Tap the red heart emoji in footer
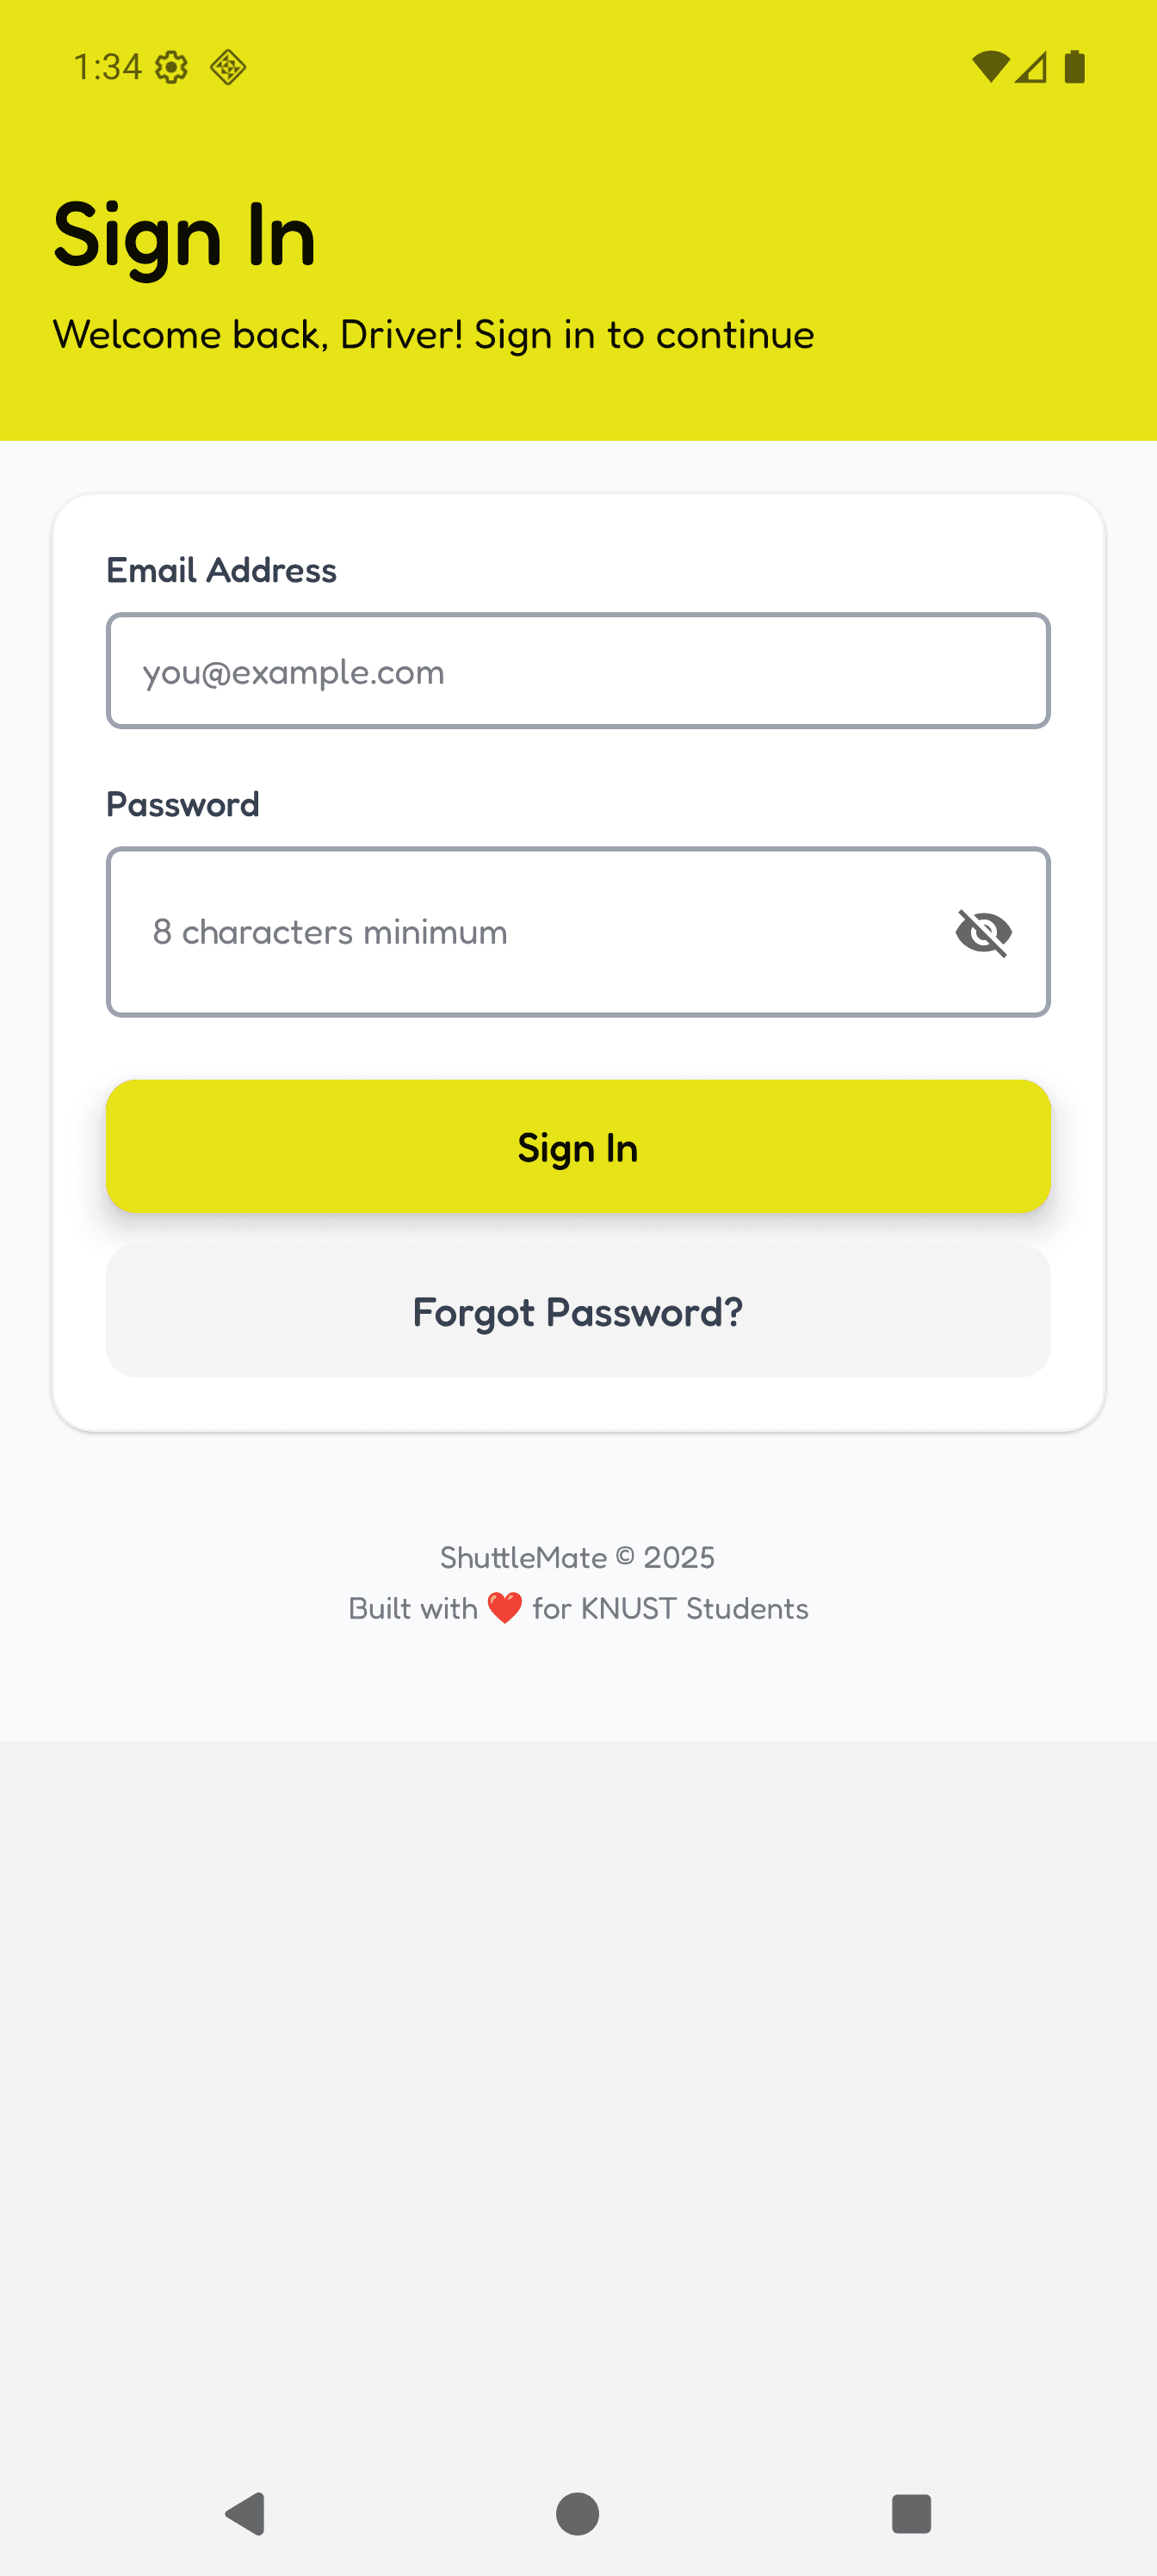1157x2576 pixels. coord(505,1608)
